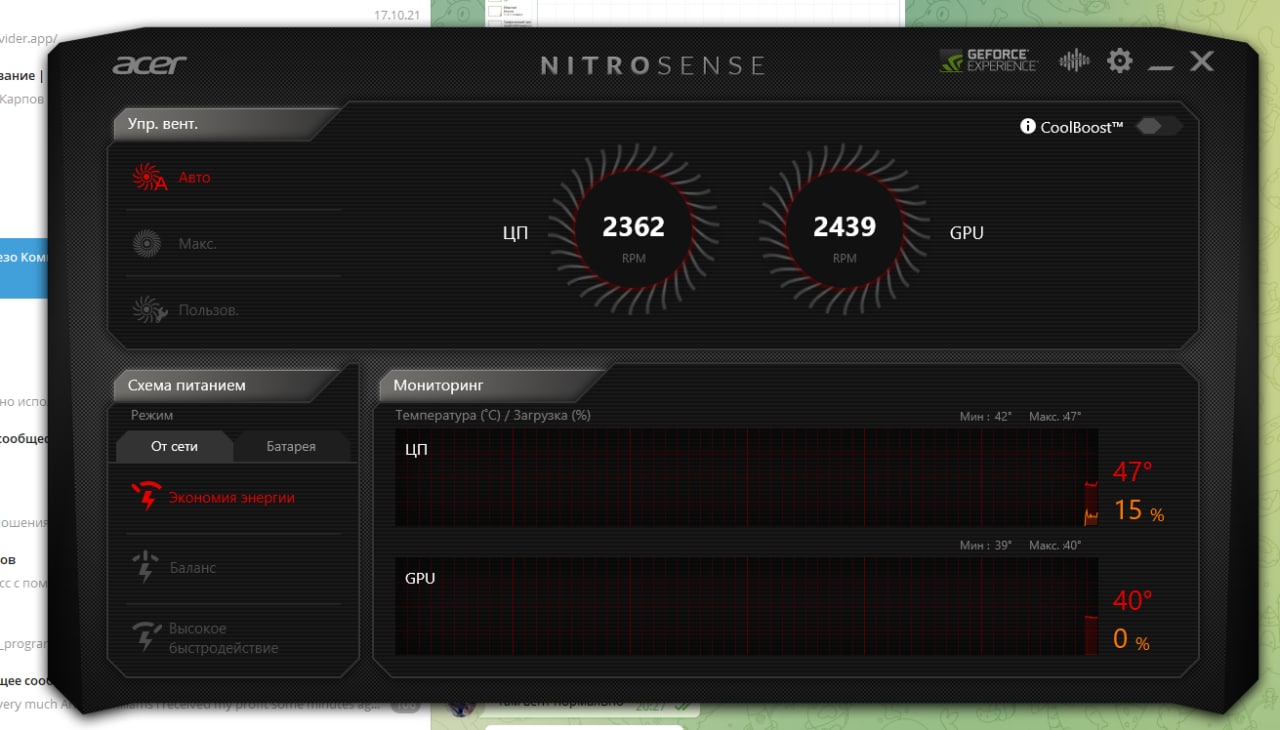Choose the Авто fan control label
The image size is (1280, 730).
[x=195, y=178]
